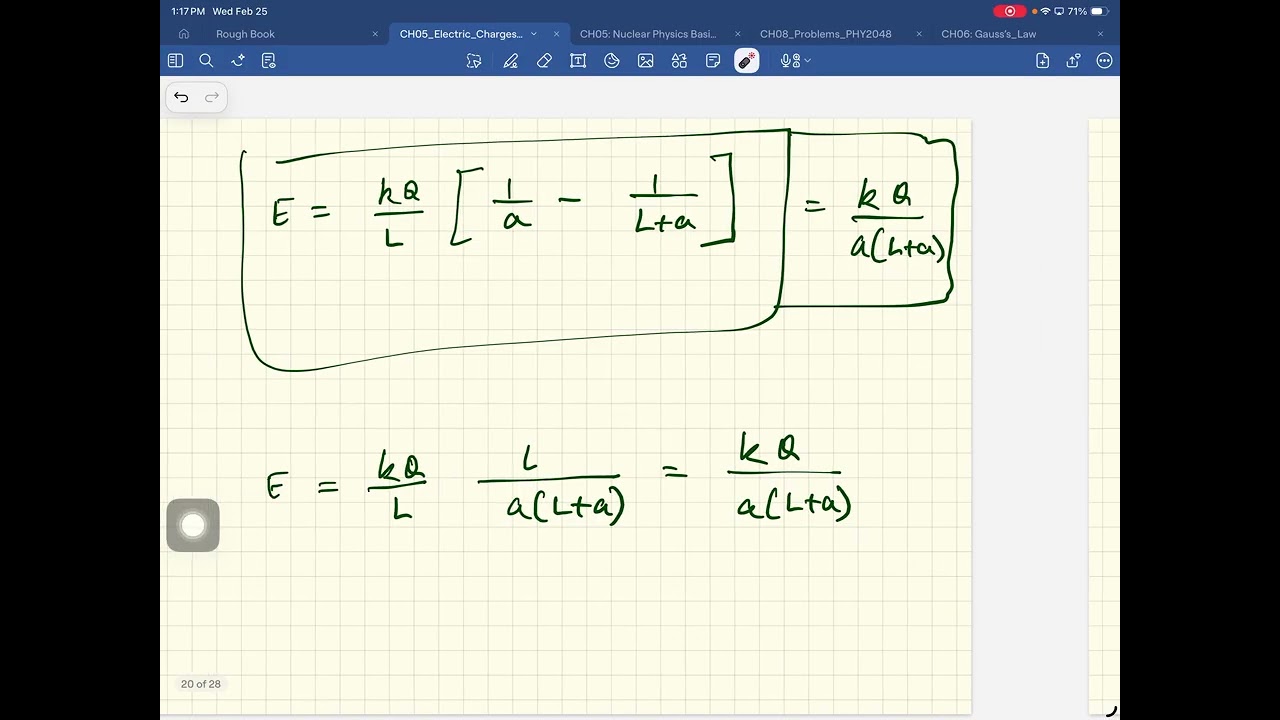The image size is (1280, 720).
Task: Close the CH05: Nuclear Physics tab
Action: click(x=738, y=34)
